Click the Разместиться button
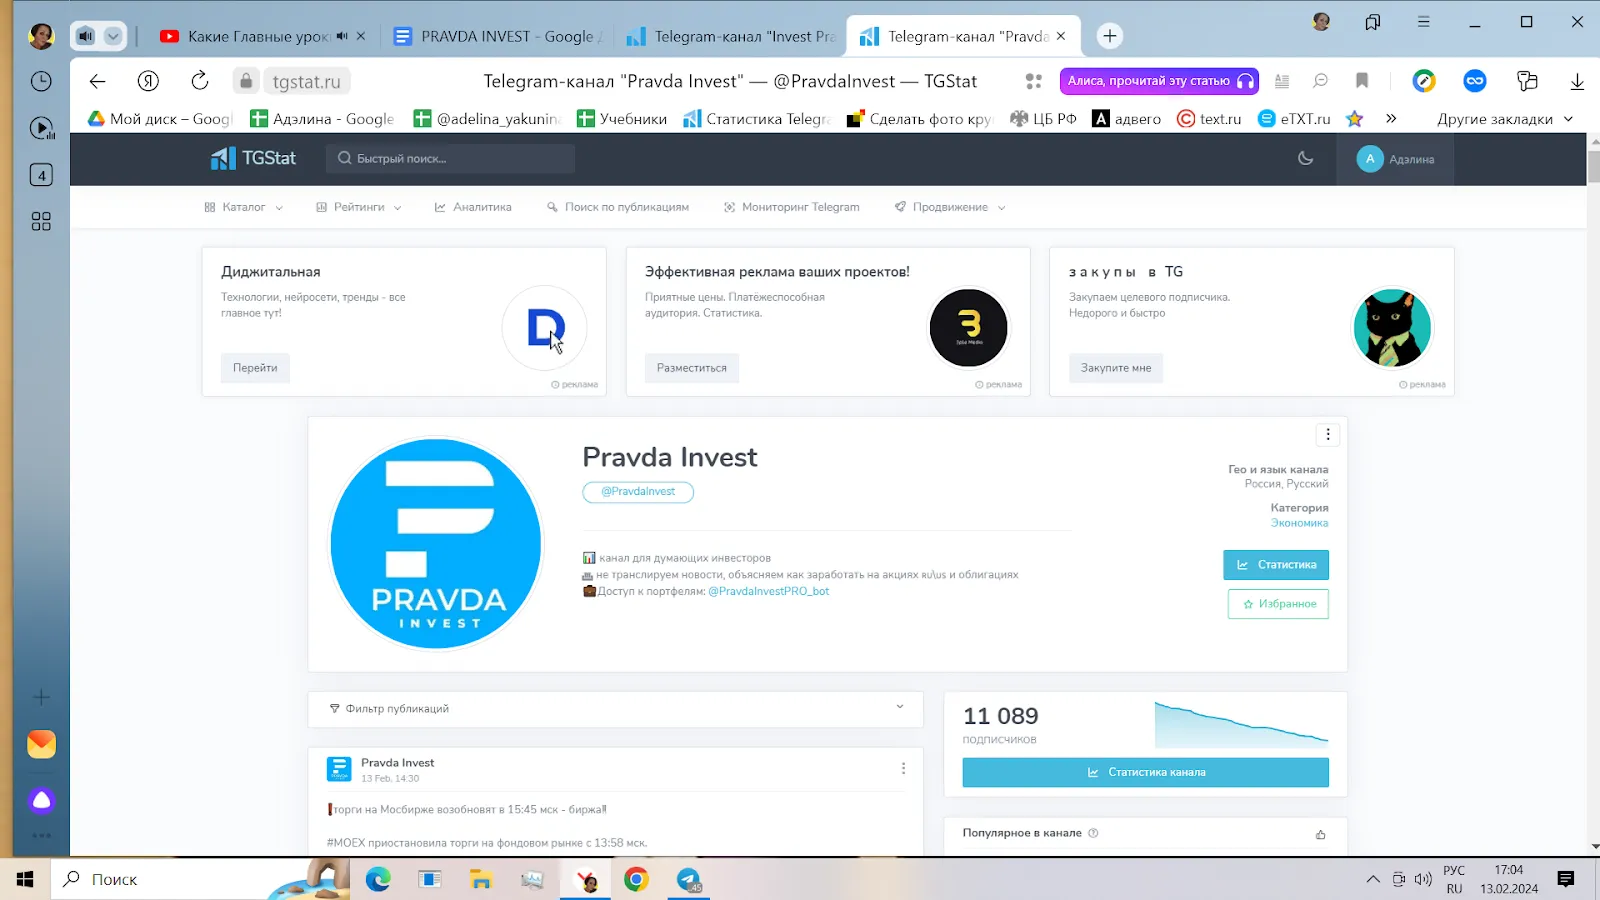1600x900 pixels. coord(692,368)
